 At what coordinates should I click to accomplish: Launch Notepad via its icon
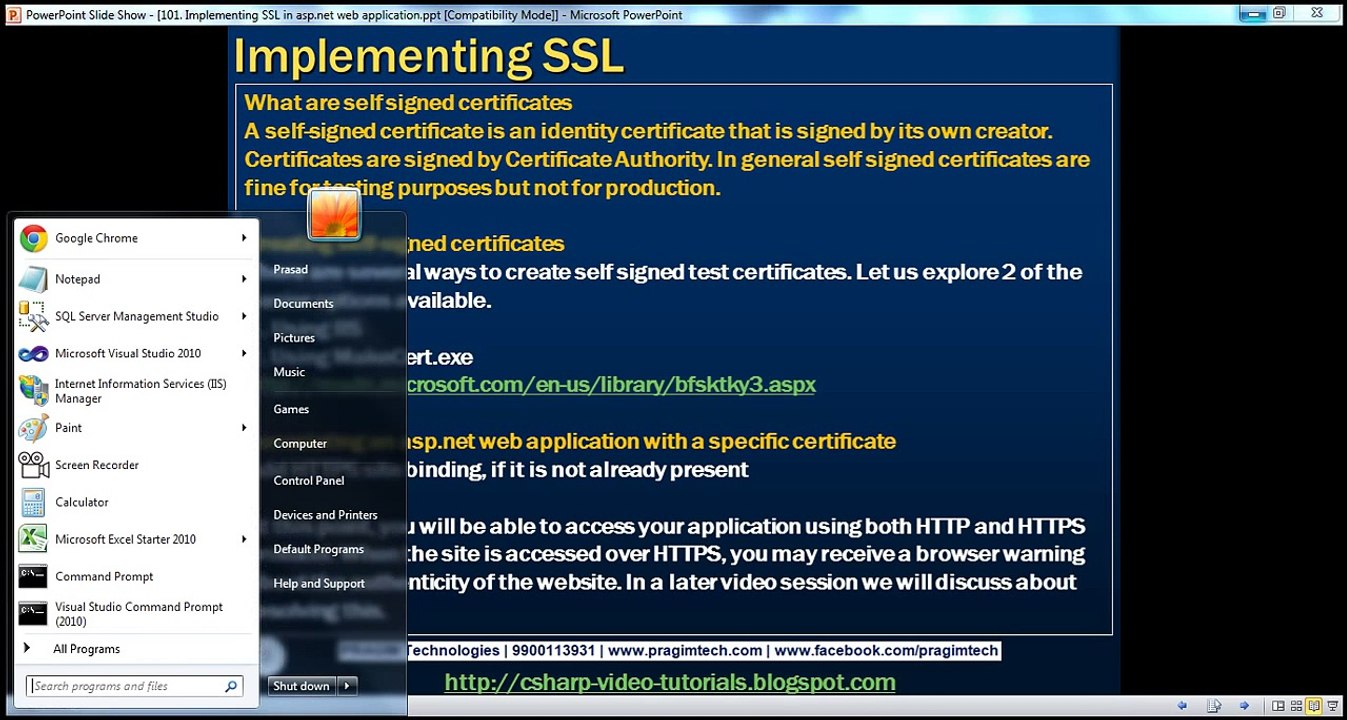33,279
